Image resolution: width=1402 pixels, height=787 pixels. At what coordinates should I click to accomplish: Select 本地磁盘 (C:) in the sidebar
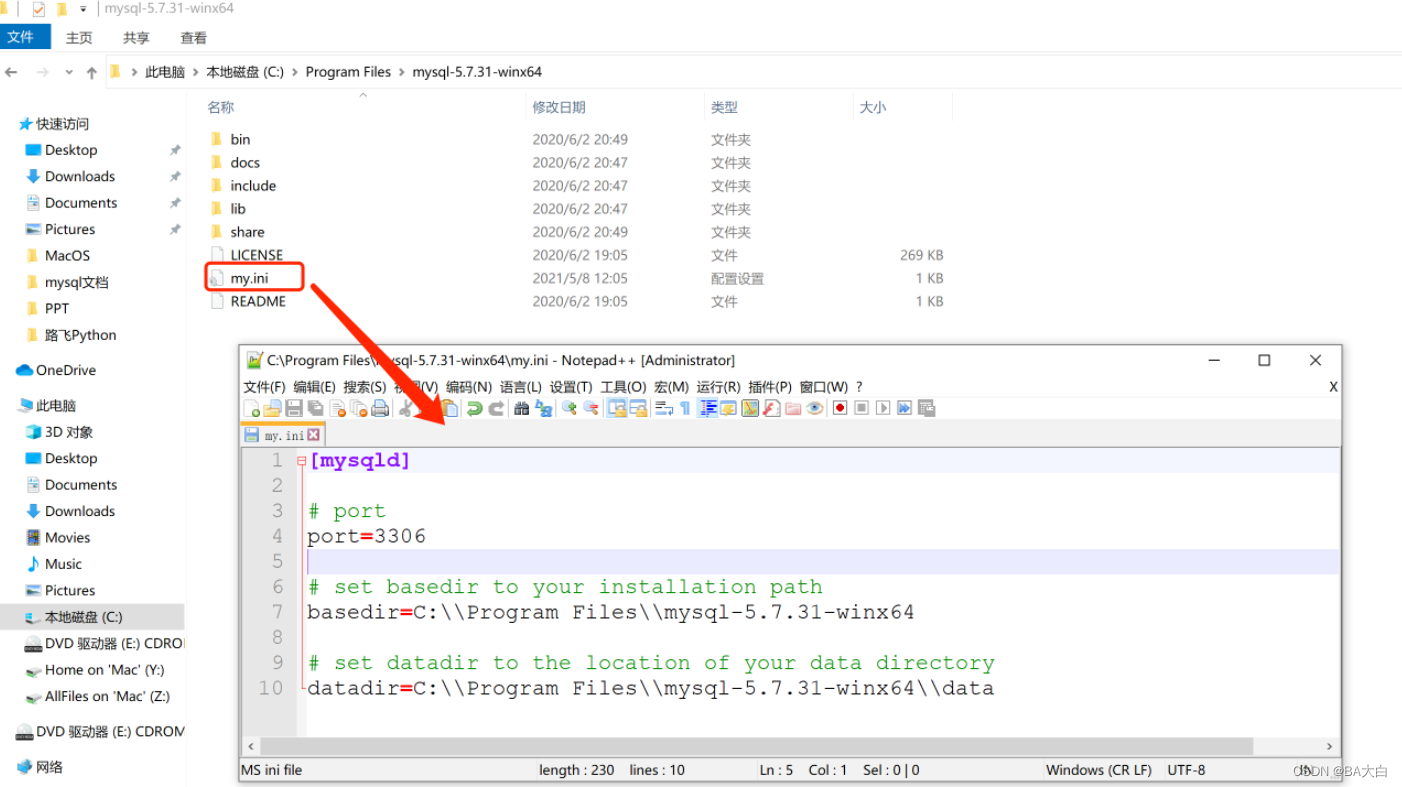pyautogui.click(x=83, y=617)
